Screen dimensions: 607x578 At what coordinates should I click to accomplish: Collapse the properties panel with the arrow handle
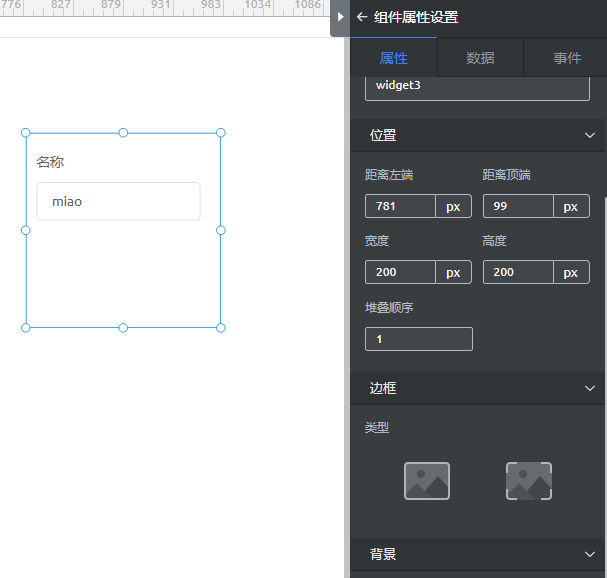[x=340, y=17]
